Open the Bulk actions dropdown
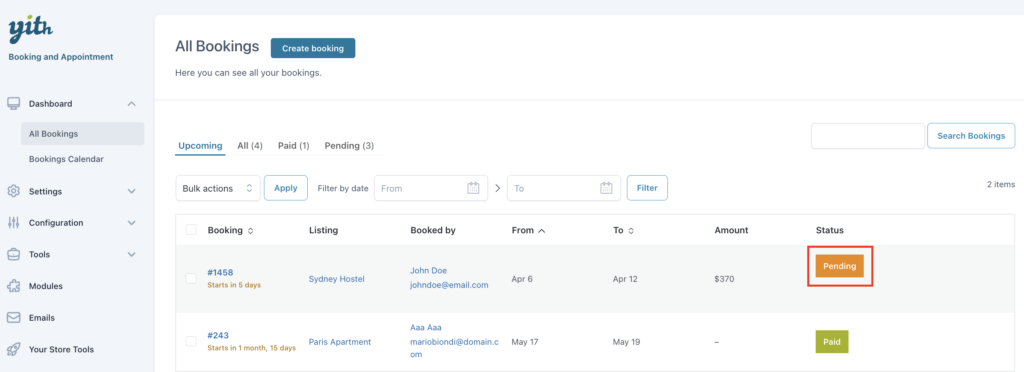Image resolution: width=1024 pixels, height=372 pixels. click(218, 188)
